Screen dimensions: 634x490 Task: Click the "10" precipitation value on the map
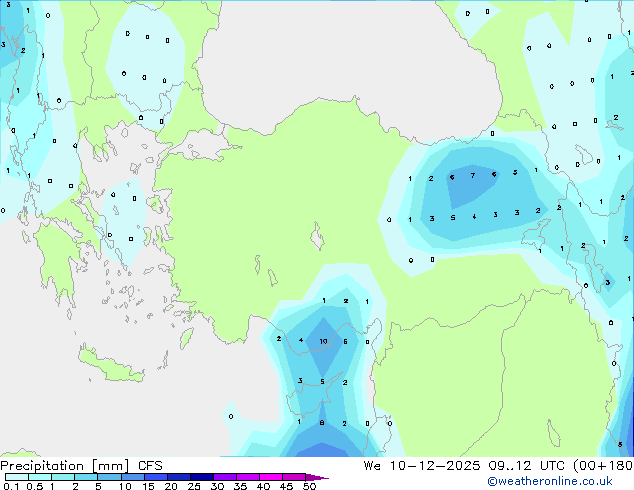click(323, 342)
